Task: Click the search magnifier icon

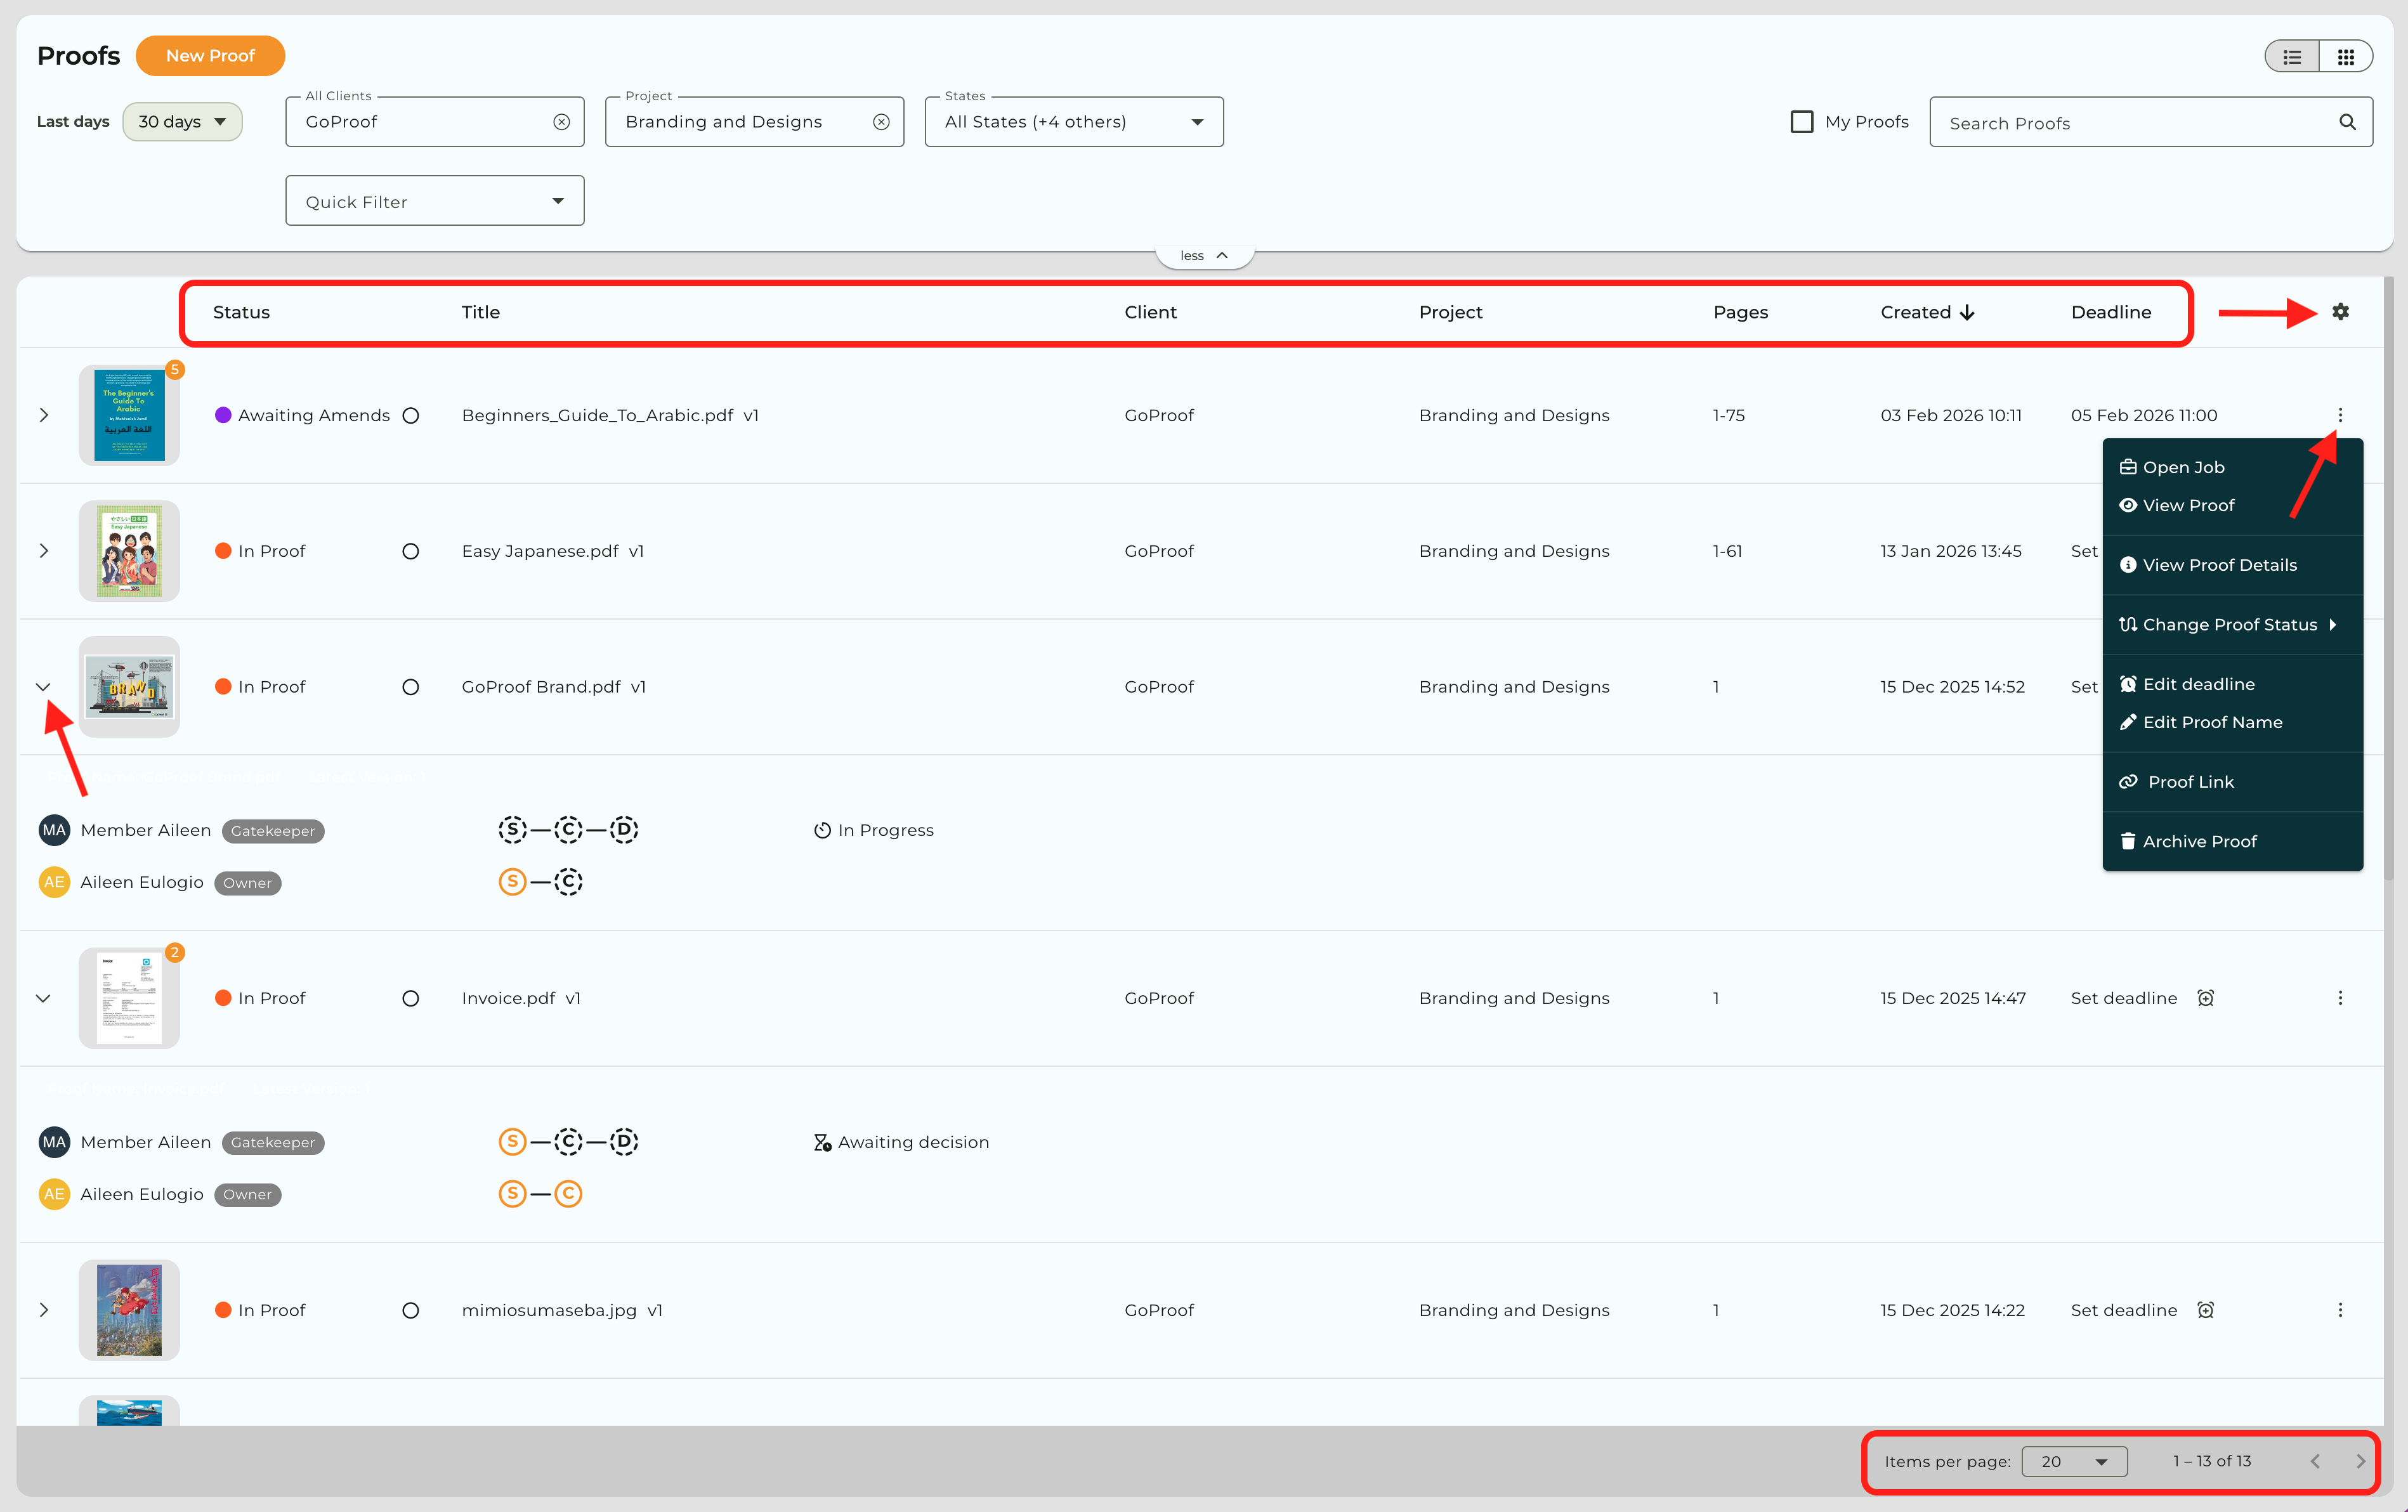Action: 2347,122
